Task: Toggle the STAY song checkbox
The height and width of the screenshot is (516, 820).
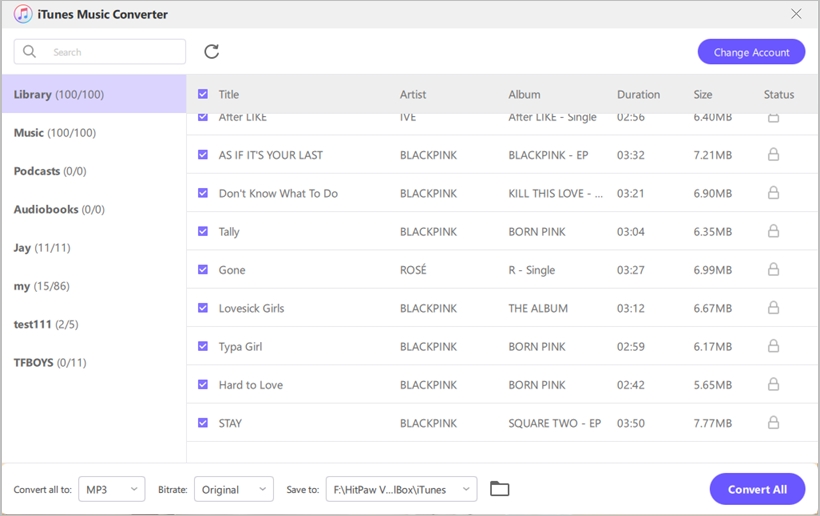Action: 203,422
